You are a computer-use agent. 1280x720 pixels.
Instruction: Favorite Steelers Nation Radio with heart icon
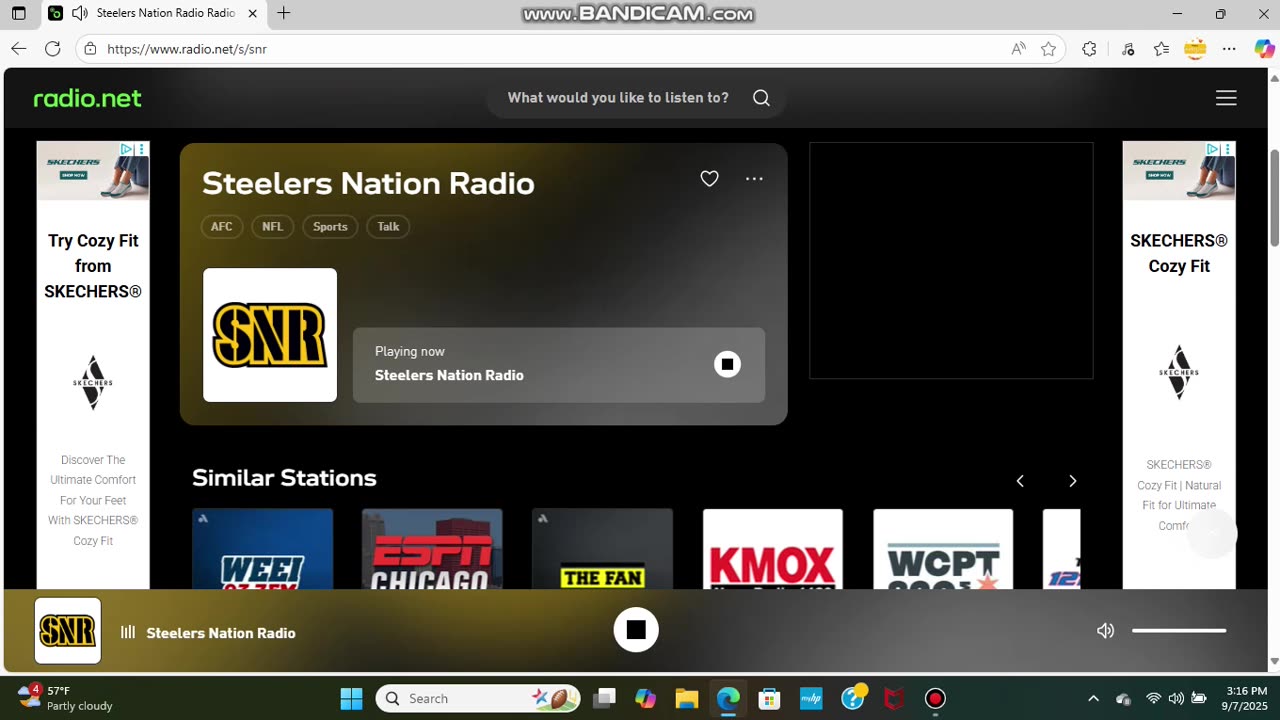pyautogui.click(x=709, y=179)
